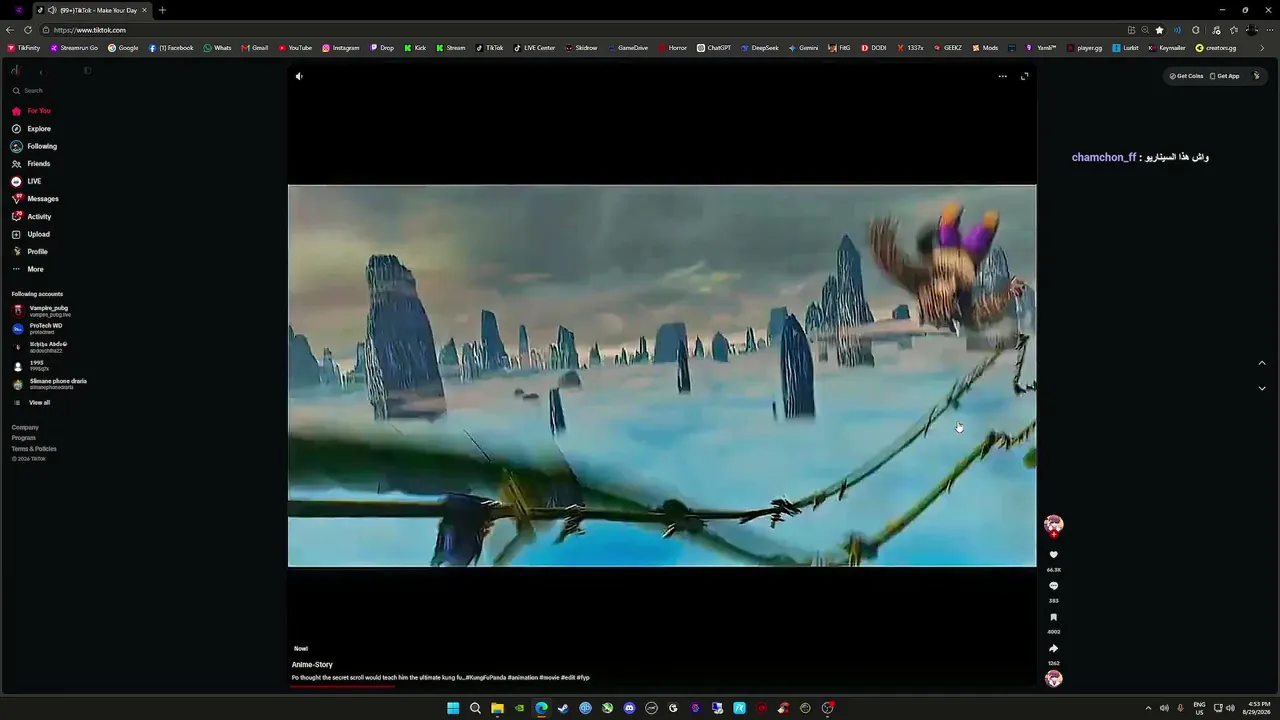Expand Terms & Policies footer section
This screenshot has width=1280, height=720.
[x=34, y=449]
